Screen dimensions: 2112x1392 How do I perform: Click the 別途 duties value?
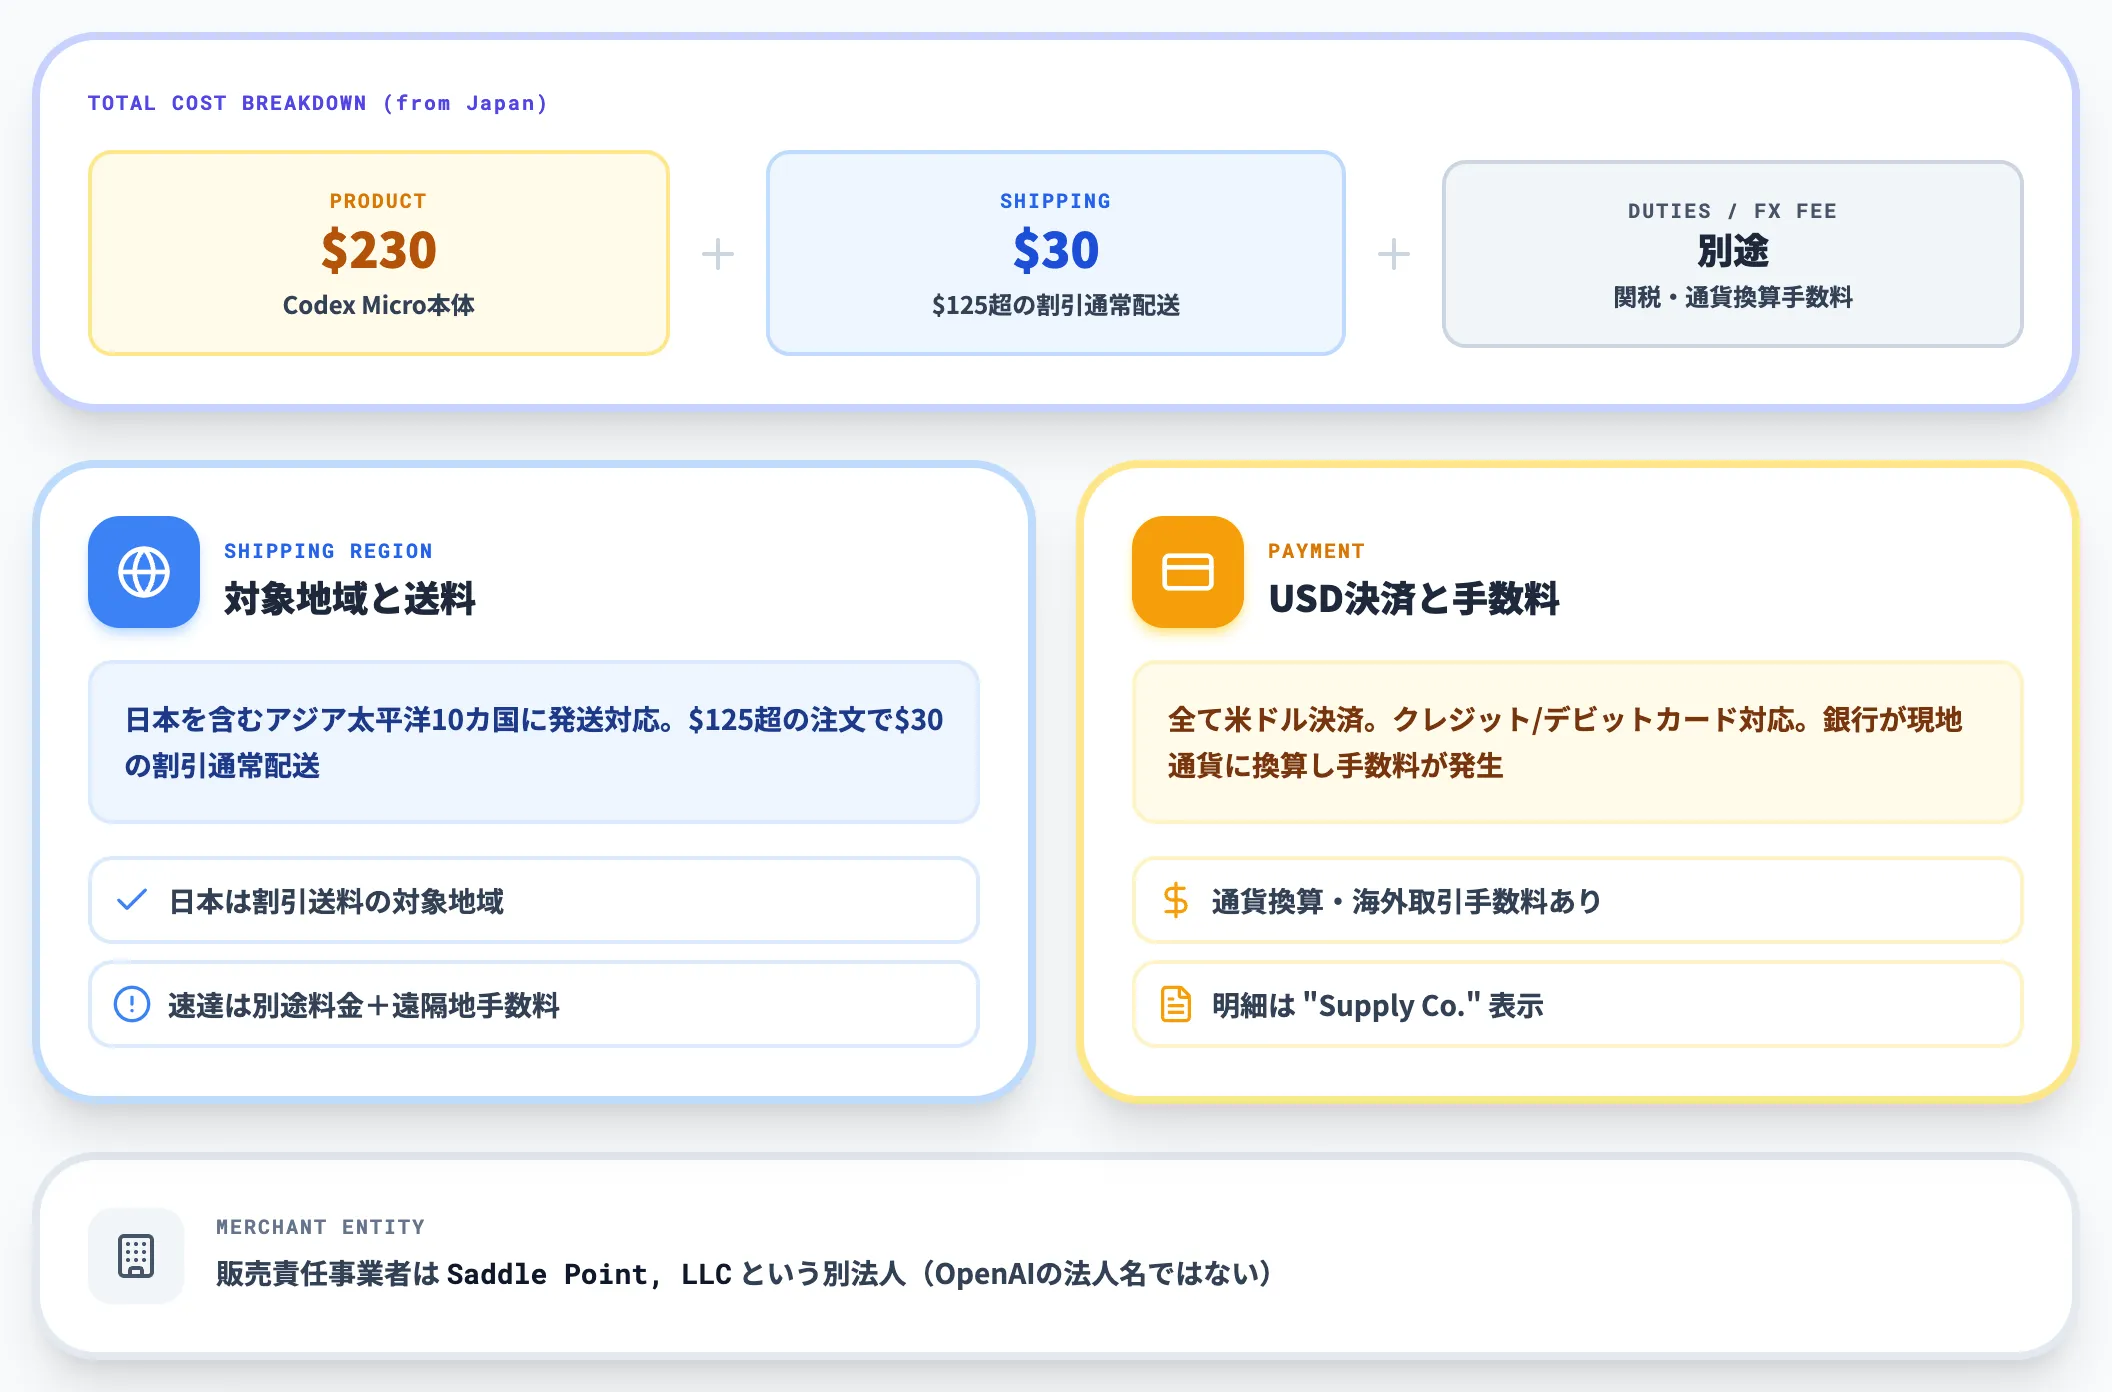pos(1733,251)
